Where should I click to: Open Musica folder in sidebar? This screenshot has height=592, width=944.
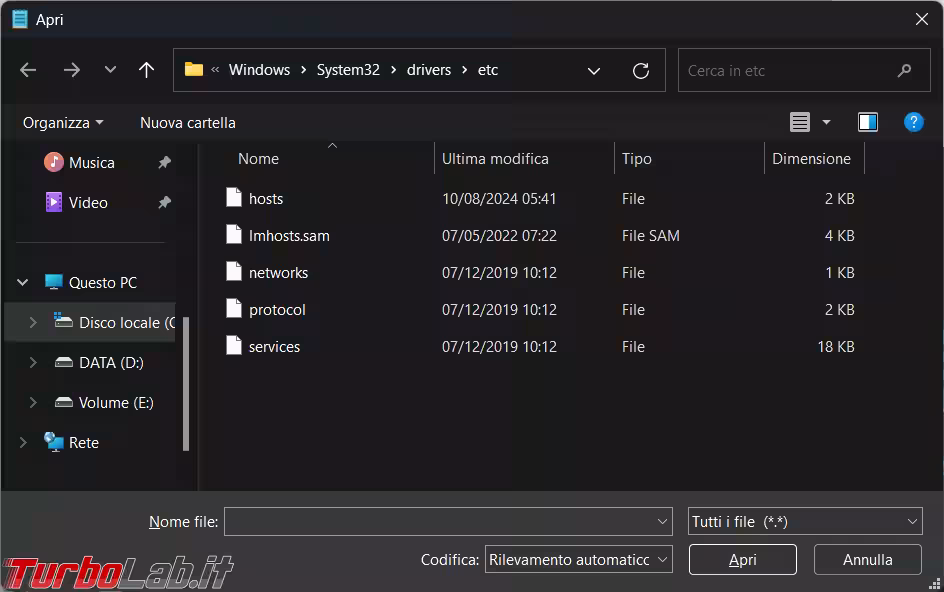tap(91, 163)
